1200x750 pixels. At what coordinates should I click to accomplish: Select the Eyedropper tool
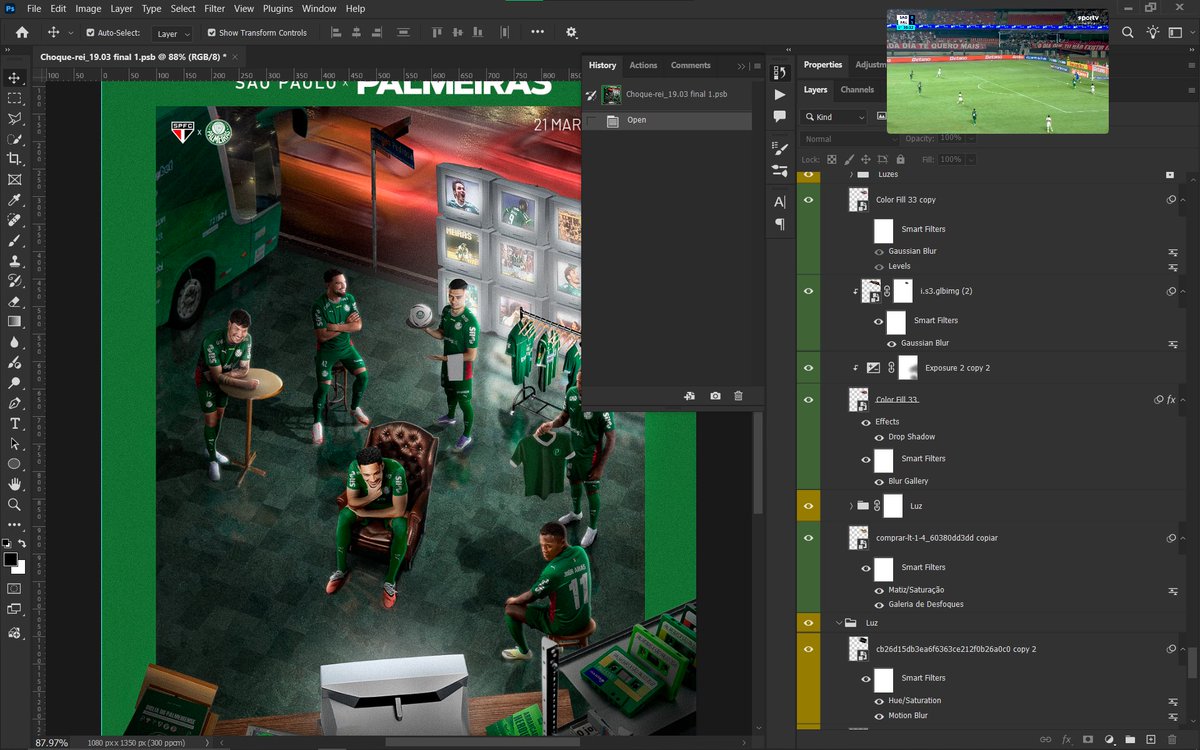tap(14, 200)
